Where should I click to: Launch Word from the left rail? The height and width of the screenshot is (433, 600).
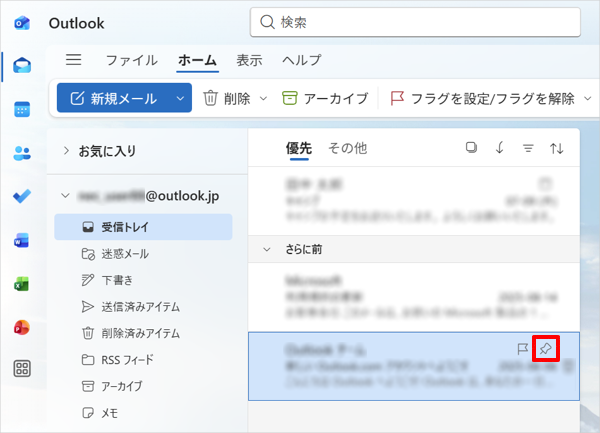[22, 241]
